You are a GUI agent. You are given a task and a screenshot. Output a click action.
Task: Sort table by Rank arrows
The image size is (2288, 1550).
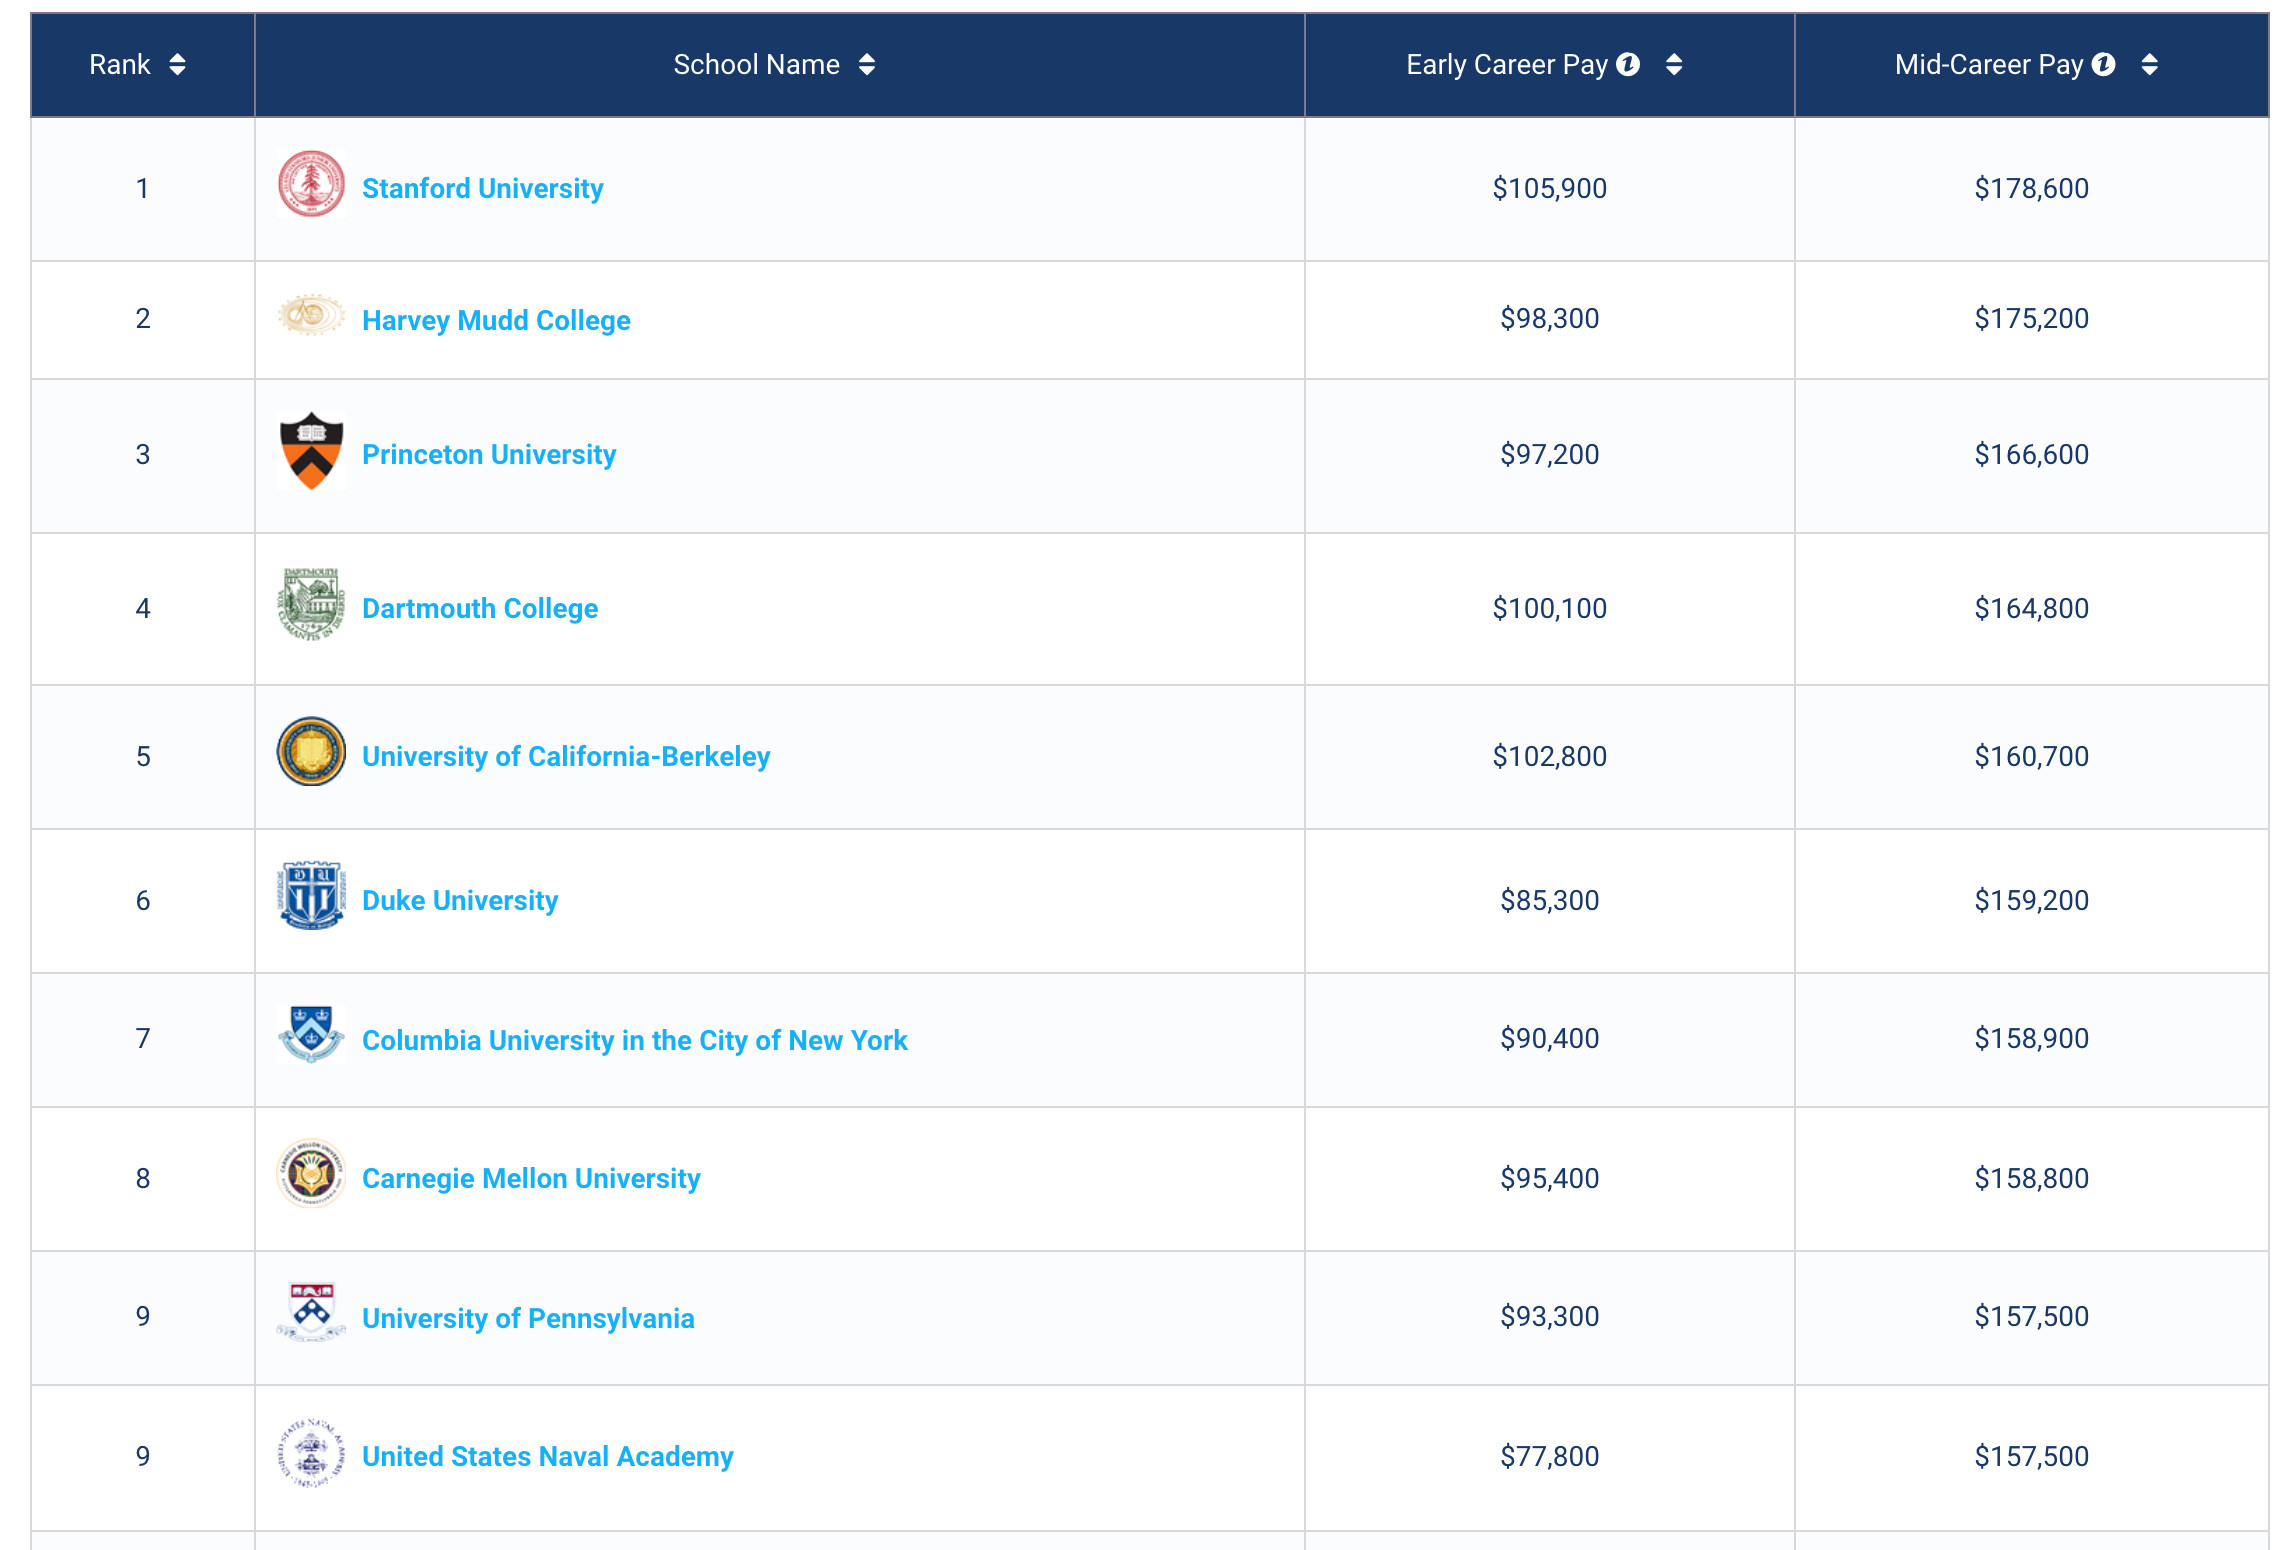point(177,65)
